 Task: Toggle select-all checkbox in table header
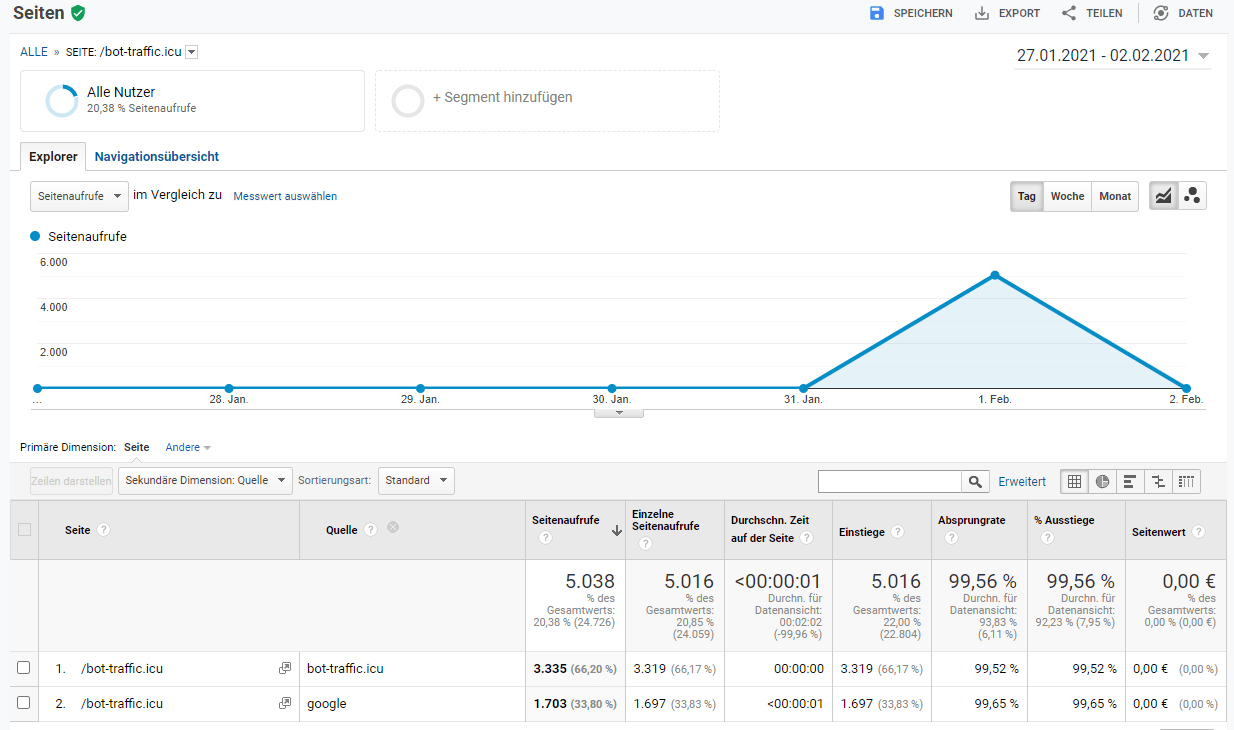[x=24, y=530]
